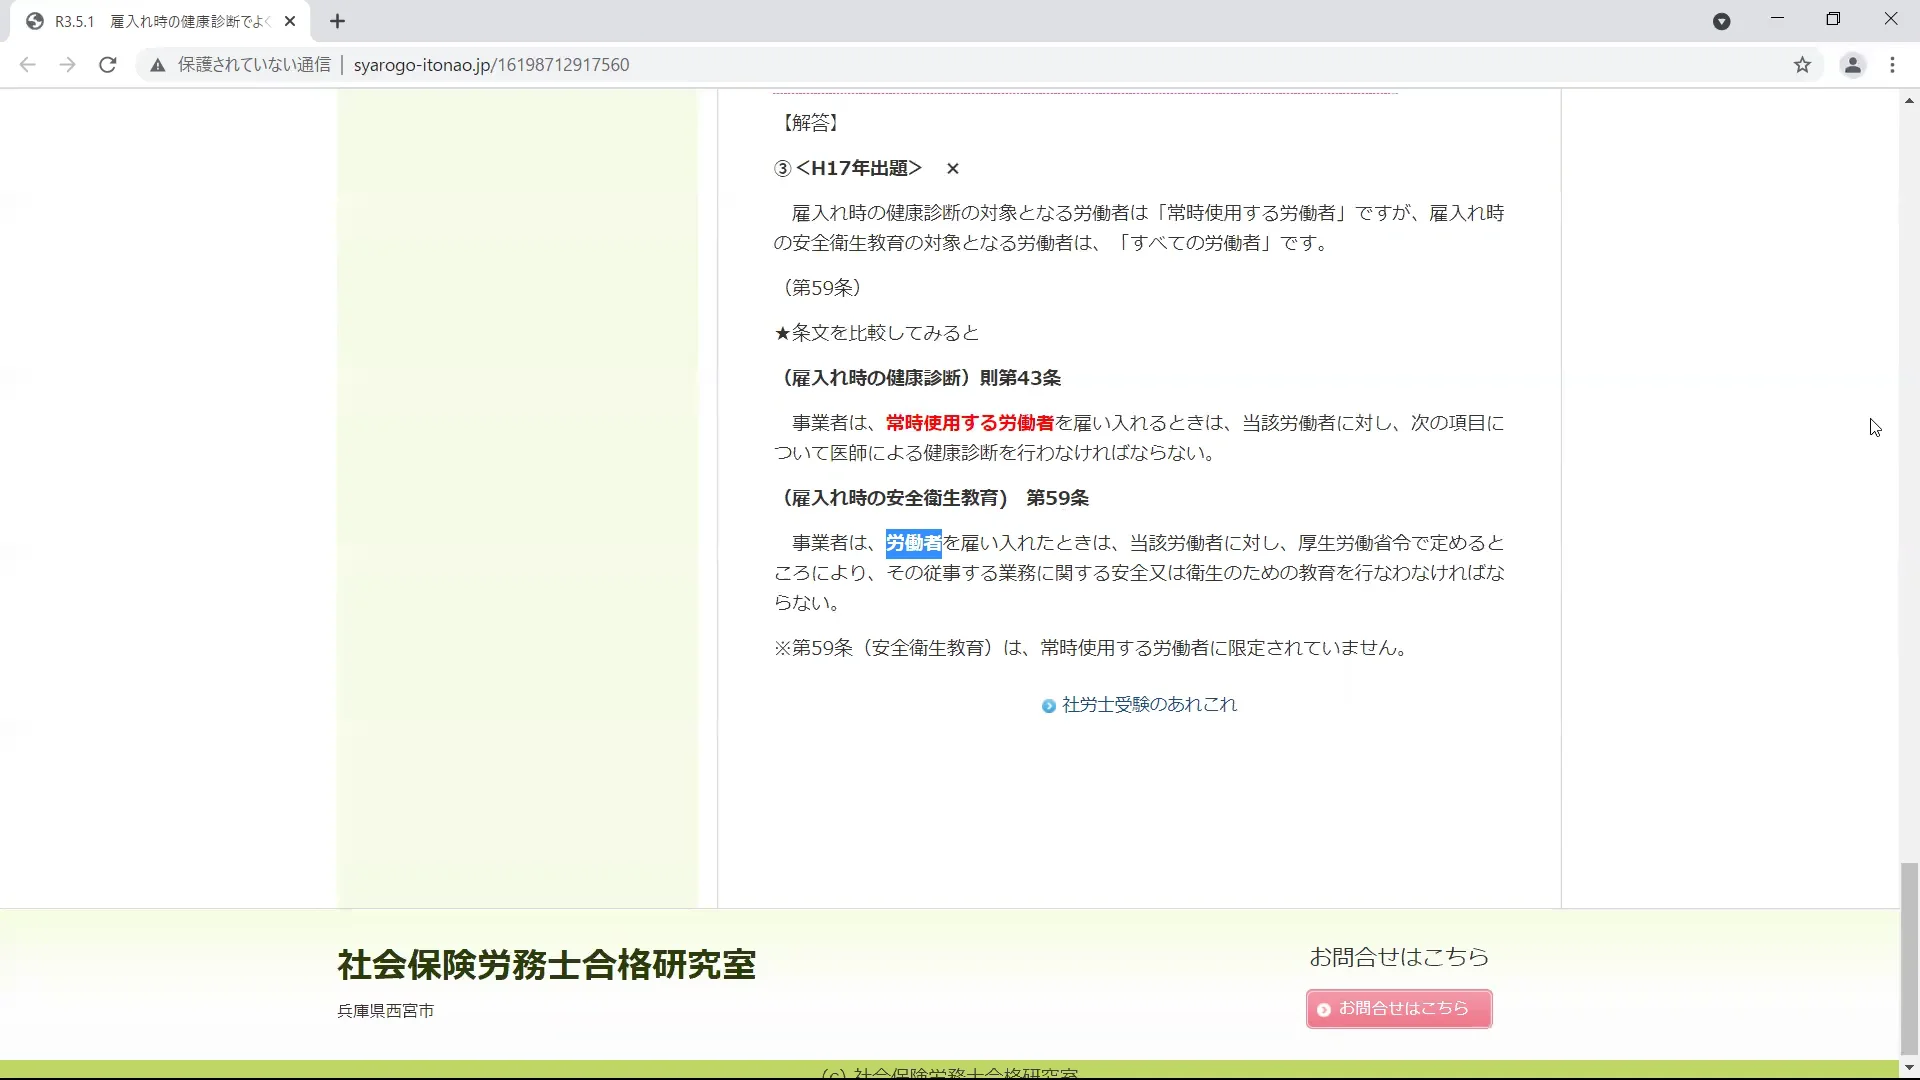Viewport: 1920px width, 1080px height.
Task: Click the red text 常時使用する労働者
Action: [969, 423]
